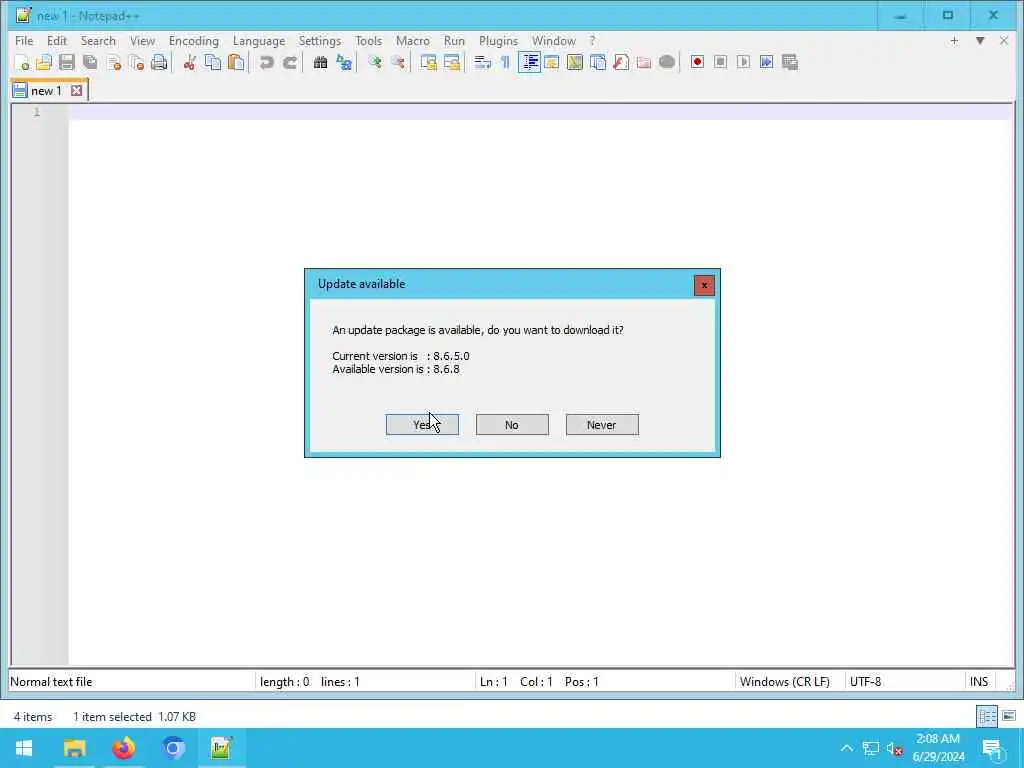This screenshot has width=1024, height=768.
Task: Toggle Folder as Workspace icon
Action: point(644,63)
